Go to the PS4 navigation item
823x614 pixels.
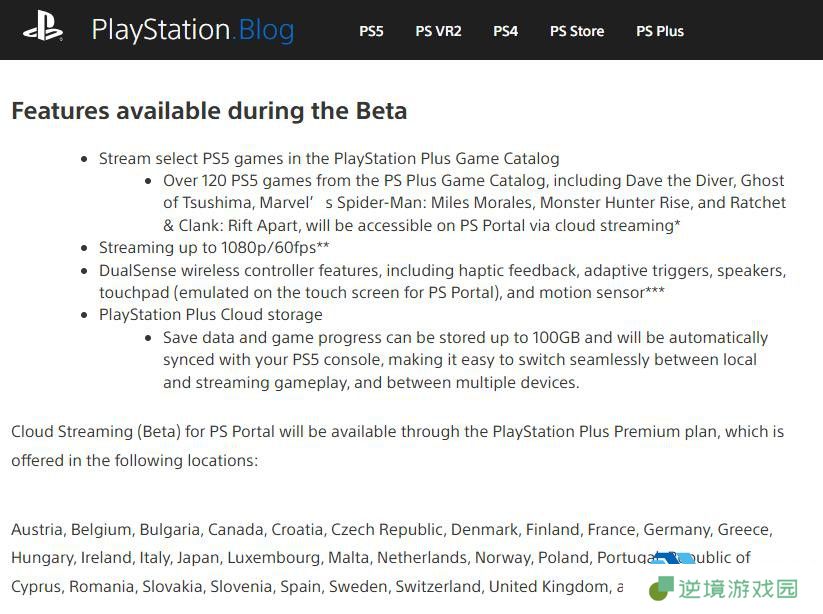point(505,31)
